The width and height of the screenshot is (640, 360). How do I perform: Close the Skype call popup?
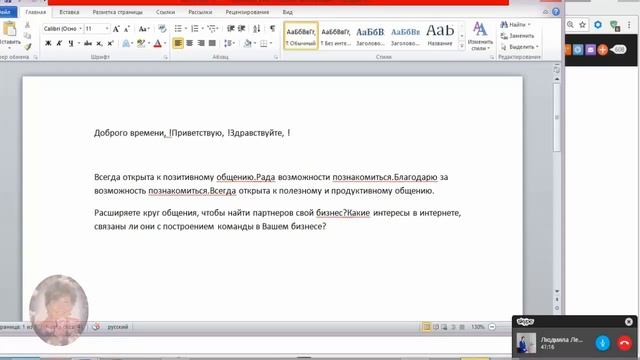pos(629,322)
